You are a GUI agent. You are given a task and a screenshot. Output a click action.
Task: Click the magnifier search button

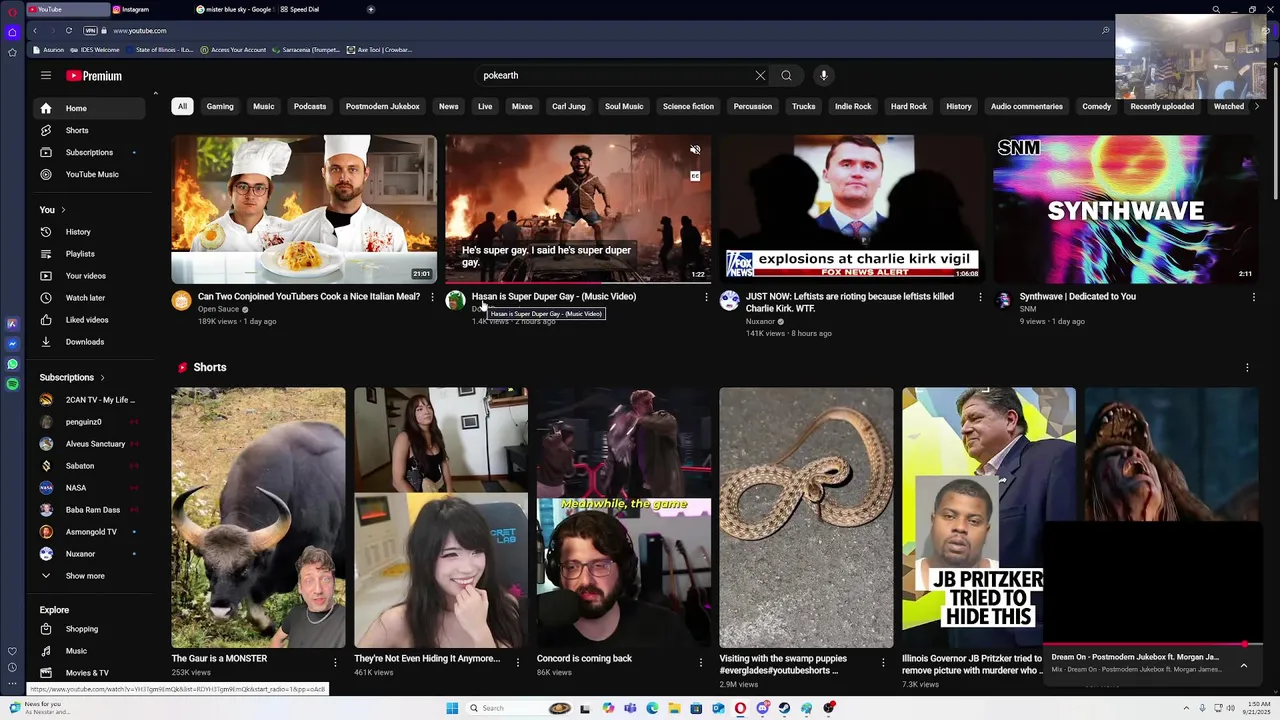pos(786,75)
